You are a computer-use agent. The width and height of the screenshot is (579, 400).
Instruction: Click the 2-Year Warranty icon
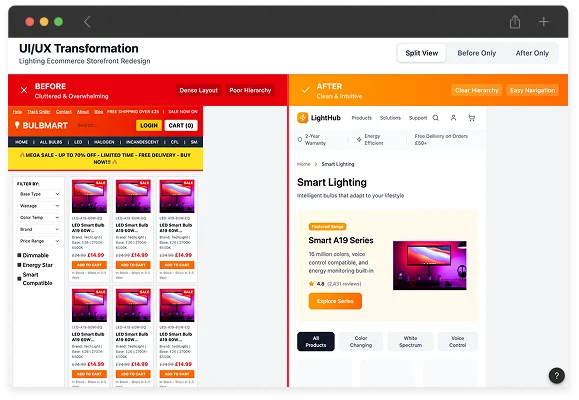coord(300,140)
